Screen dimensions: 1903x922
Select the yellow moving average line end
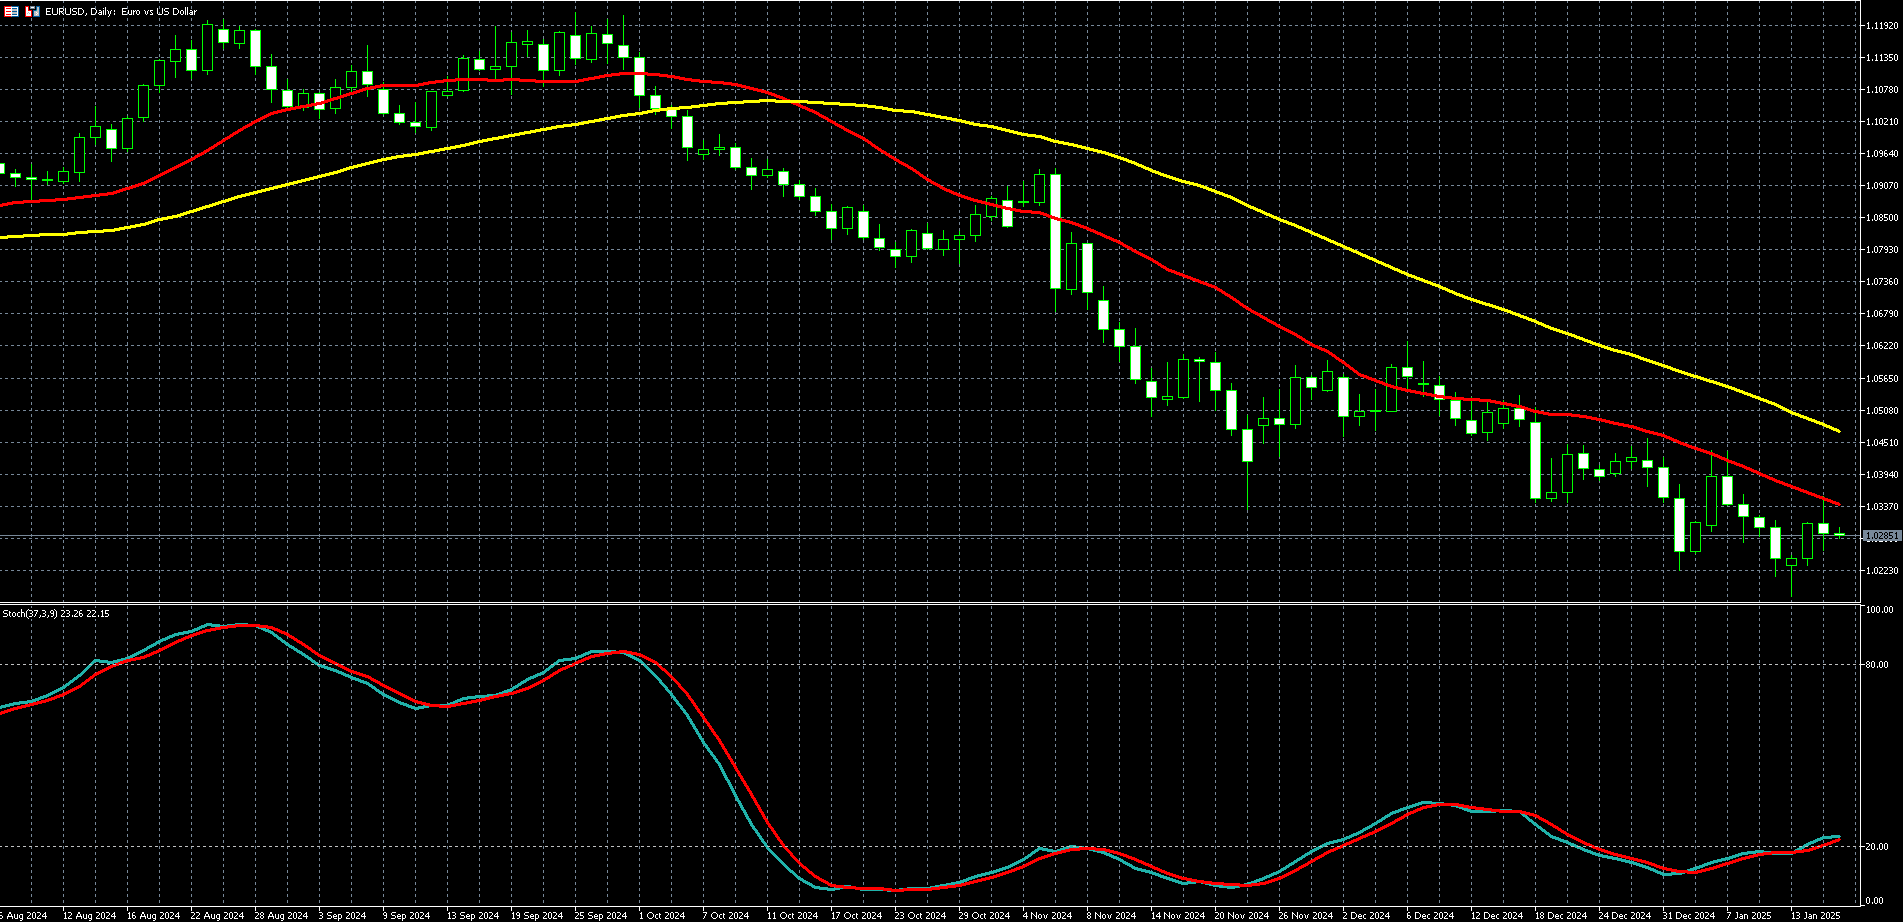1838,431
